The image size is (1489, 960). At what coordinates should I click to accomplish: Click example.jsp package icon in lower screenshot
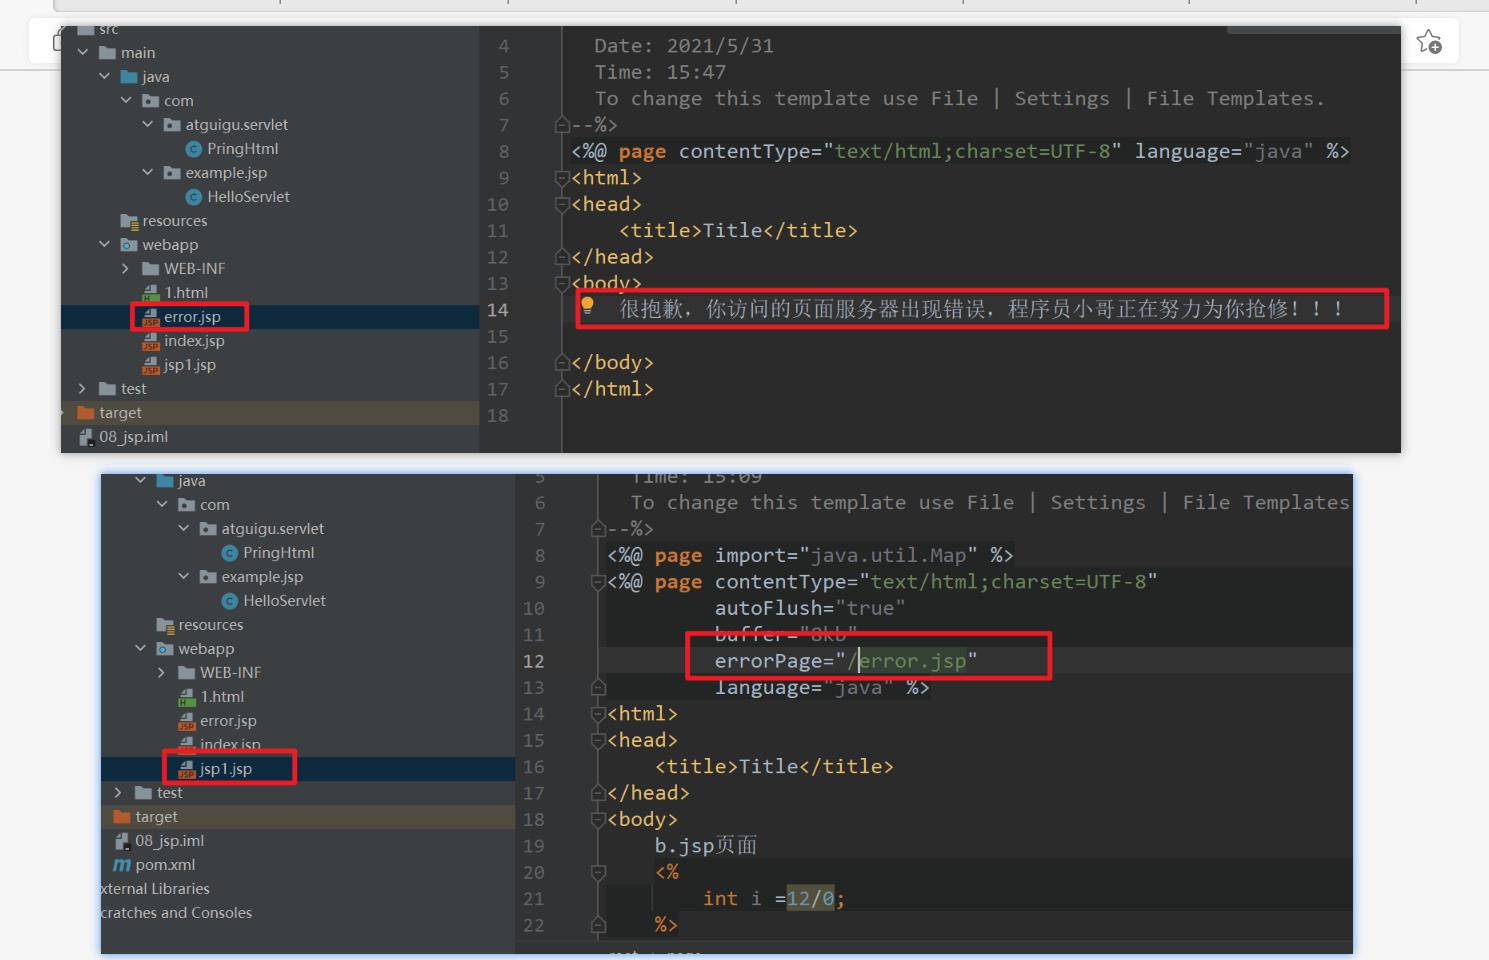coord(208,577)
